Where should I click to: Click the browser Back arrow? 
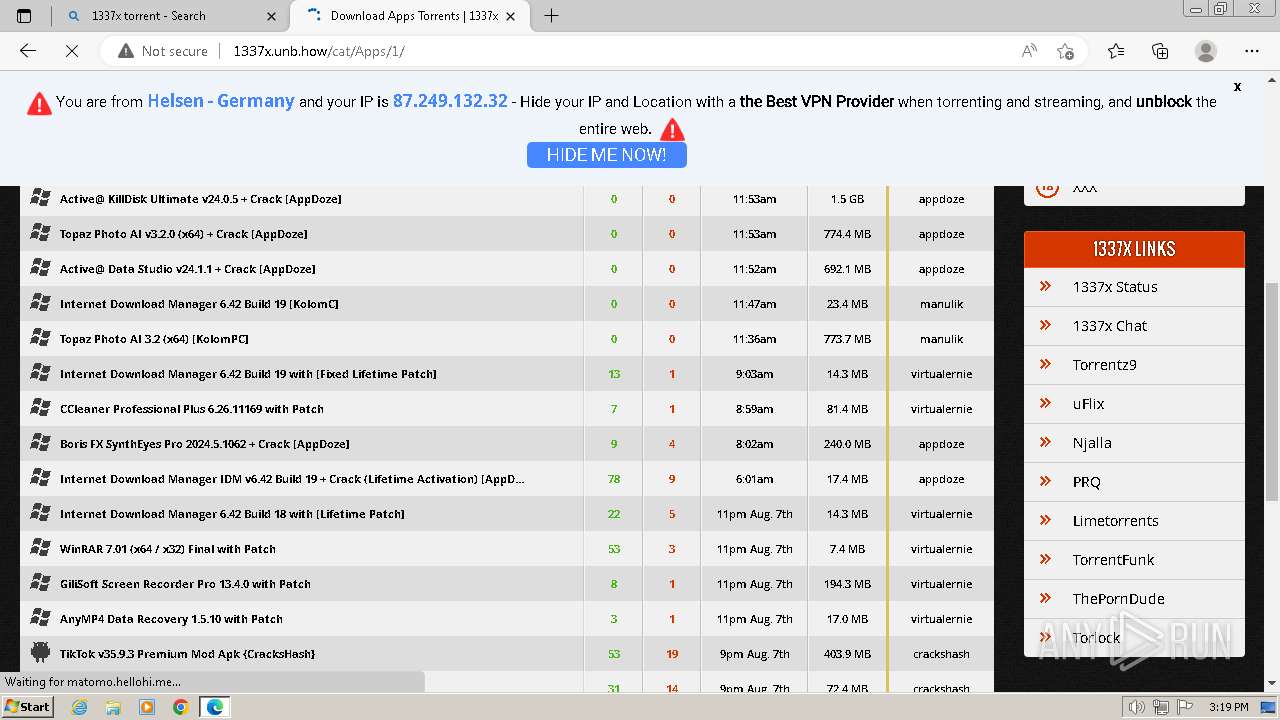[28, 51]
